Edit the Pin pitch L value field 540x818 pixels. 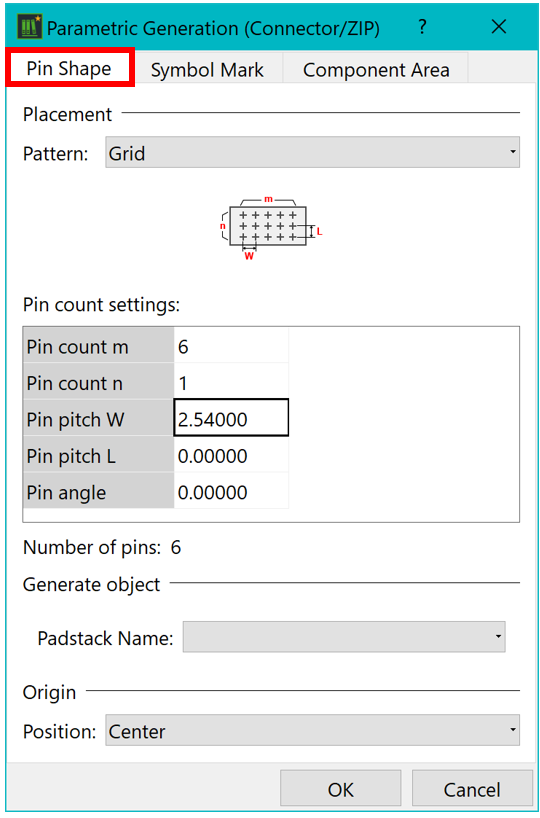(231, 456)
